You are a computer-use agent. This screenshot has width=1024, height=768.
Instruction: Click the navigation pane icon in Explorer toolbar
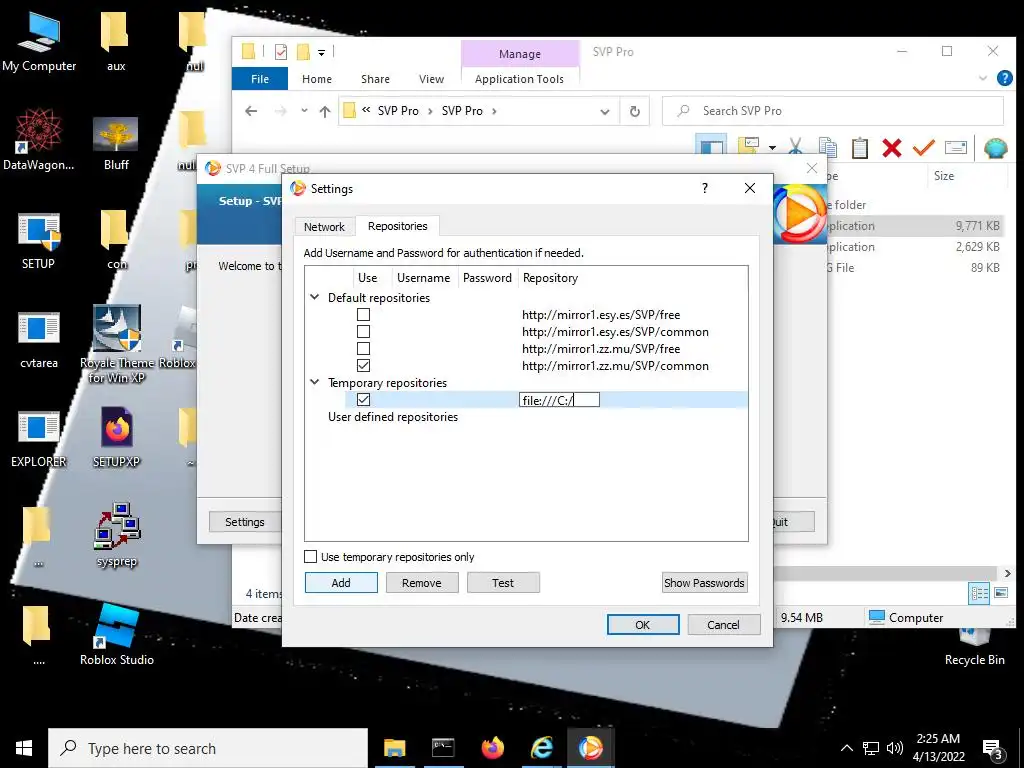click(711, 145)
